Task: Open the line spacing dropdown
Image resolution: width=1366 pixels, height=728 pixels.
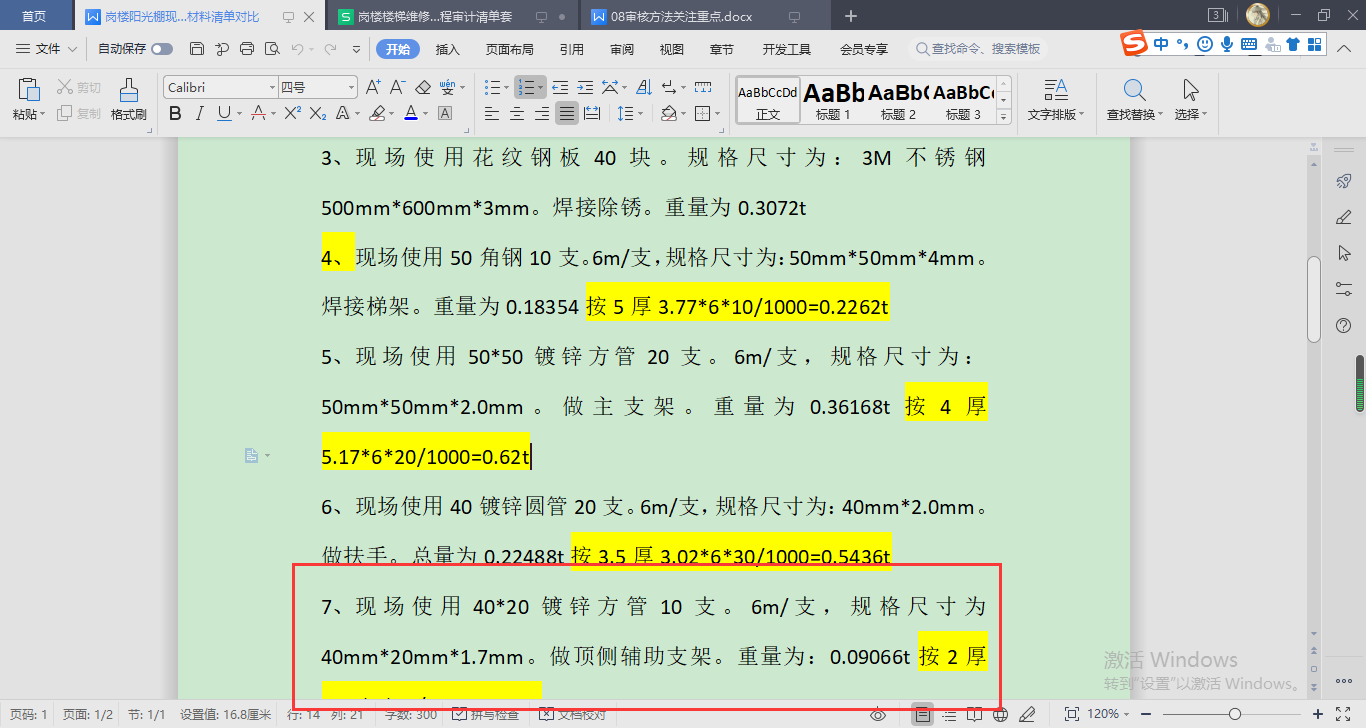Action: coord(641,113)
